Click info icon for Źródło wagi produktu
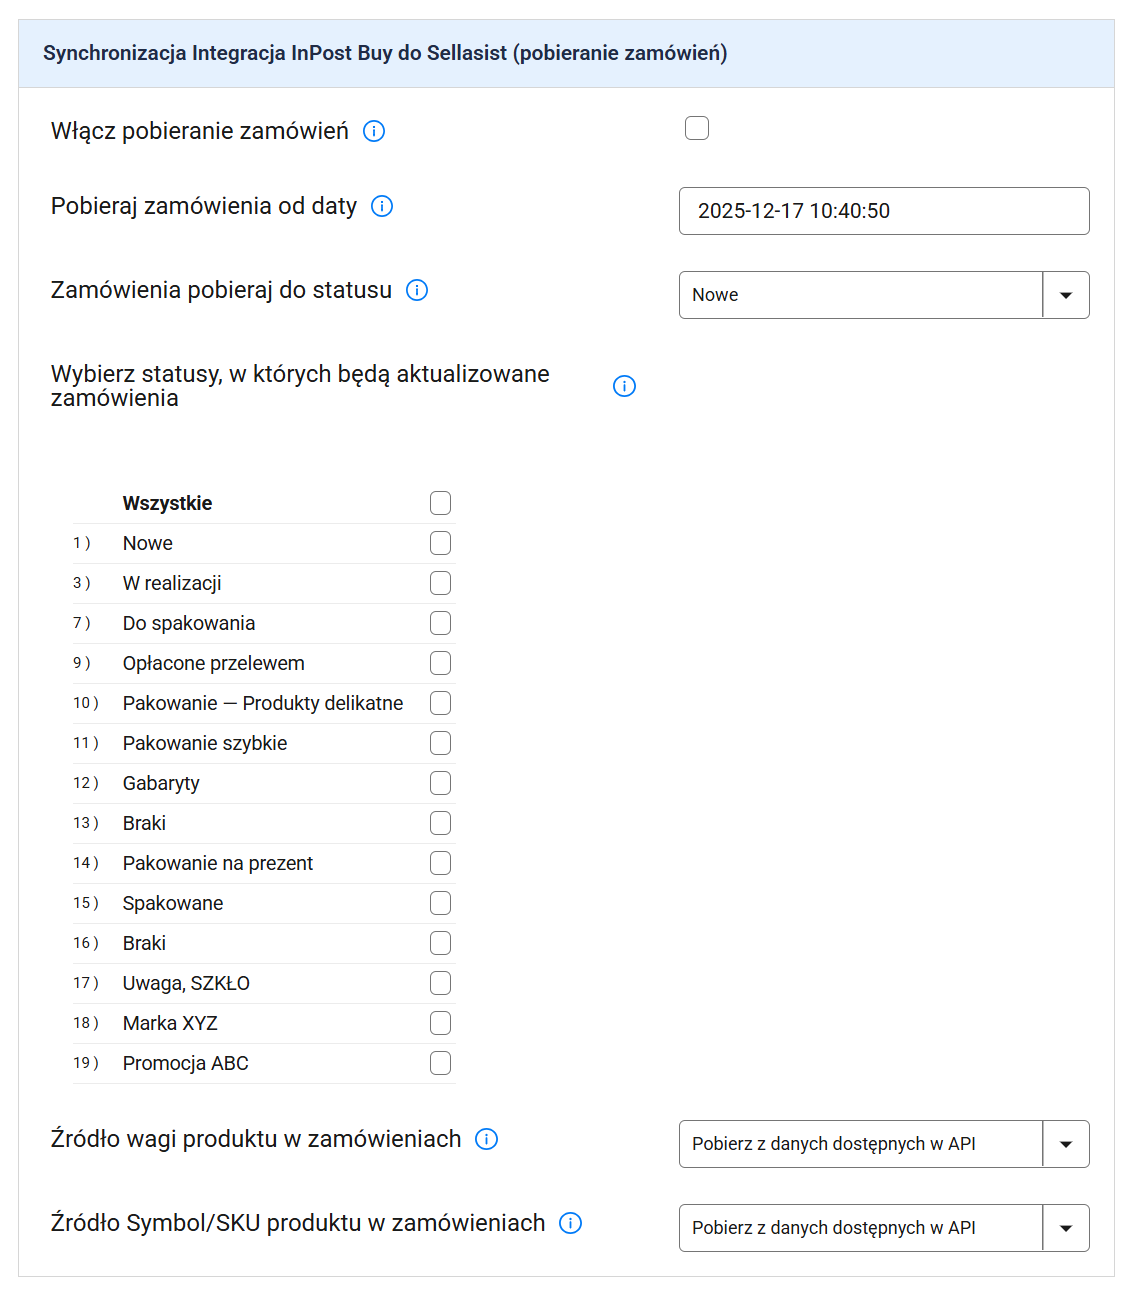1133x1294 pixels. (x=486, y=1139)
